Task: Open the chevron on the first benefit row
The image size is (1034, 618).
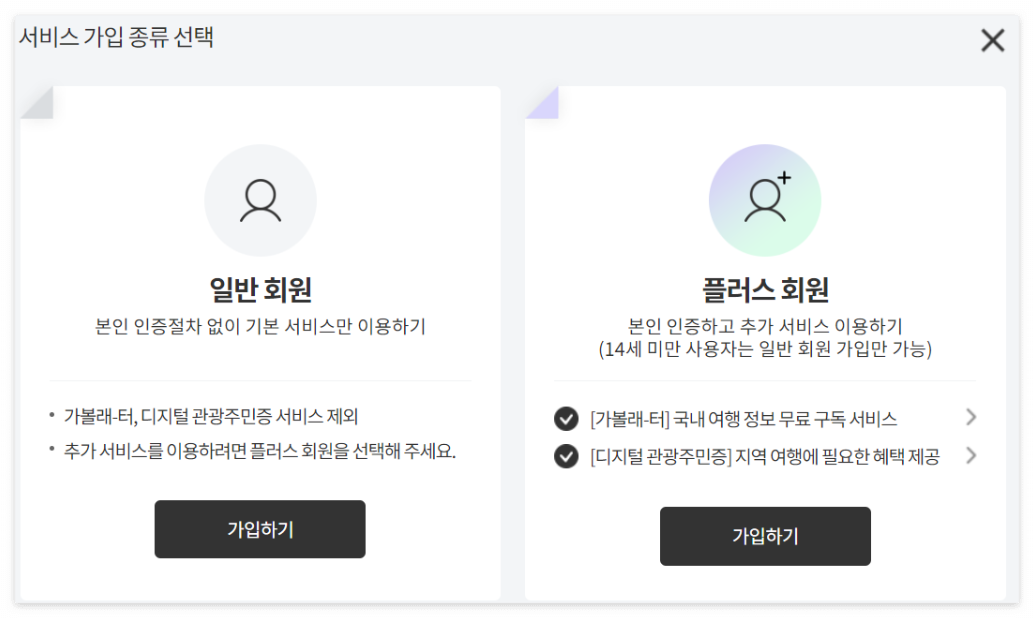Action: (x=971, y=418)
